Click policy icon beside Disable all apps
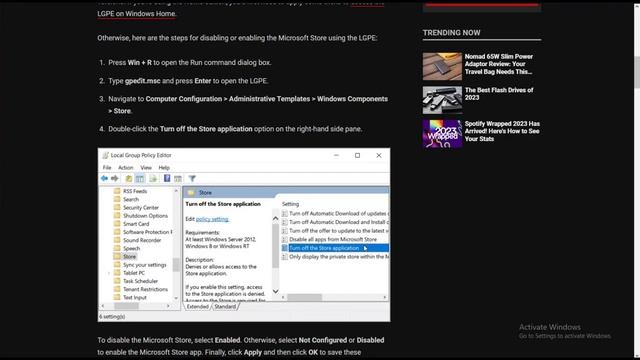The width and height of the screenshot is (640, 360). [x=284, y=239]
